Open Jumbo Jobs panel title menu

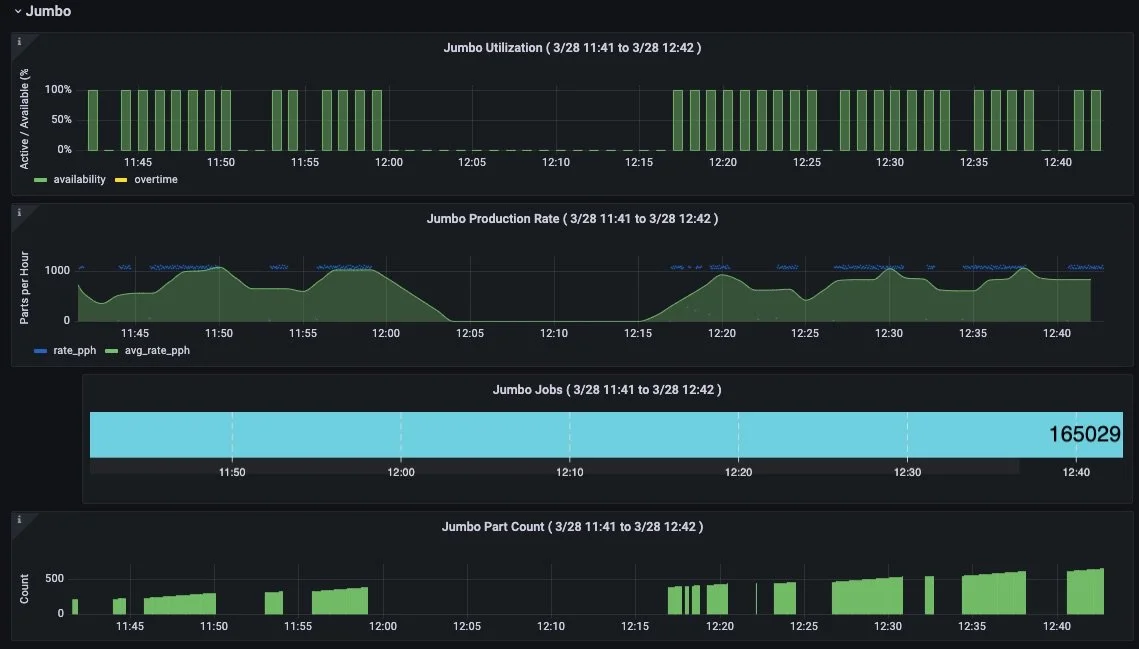click(607, 390)
